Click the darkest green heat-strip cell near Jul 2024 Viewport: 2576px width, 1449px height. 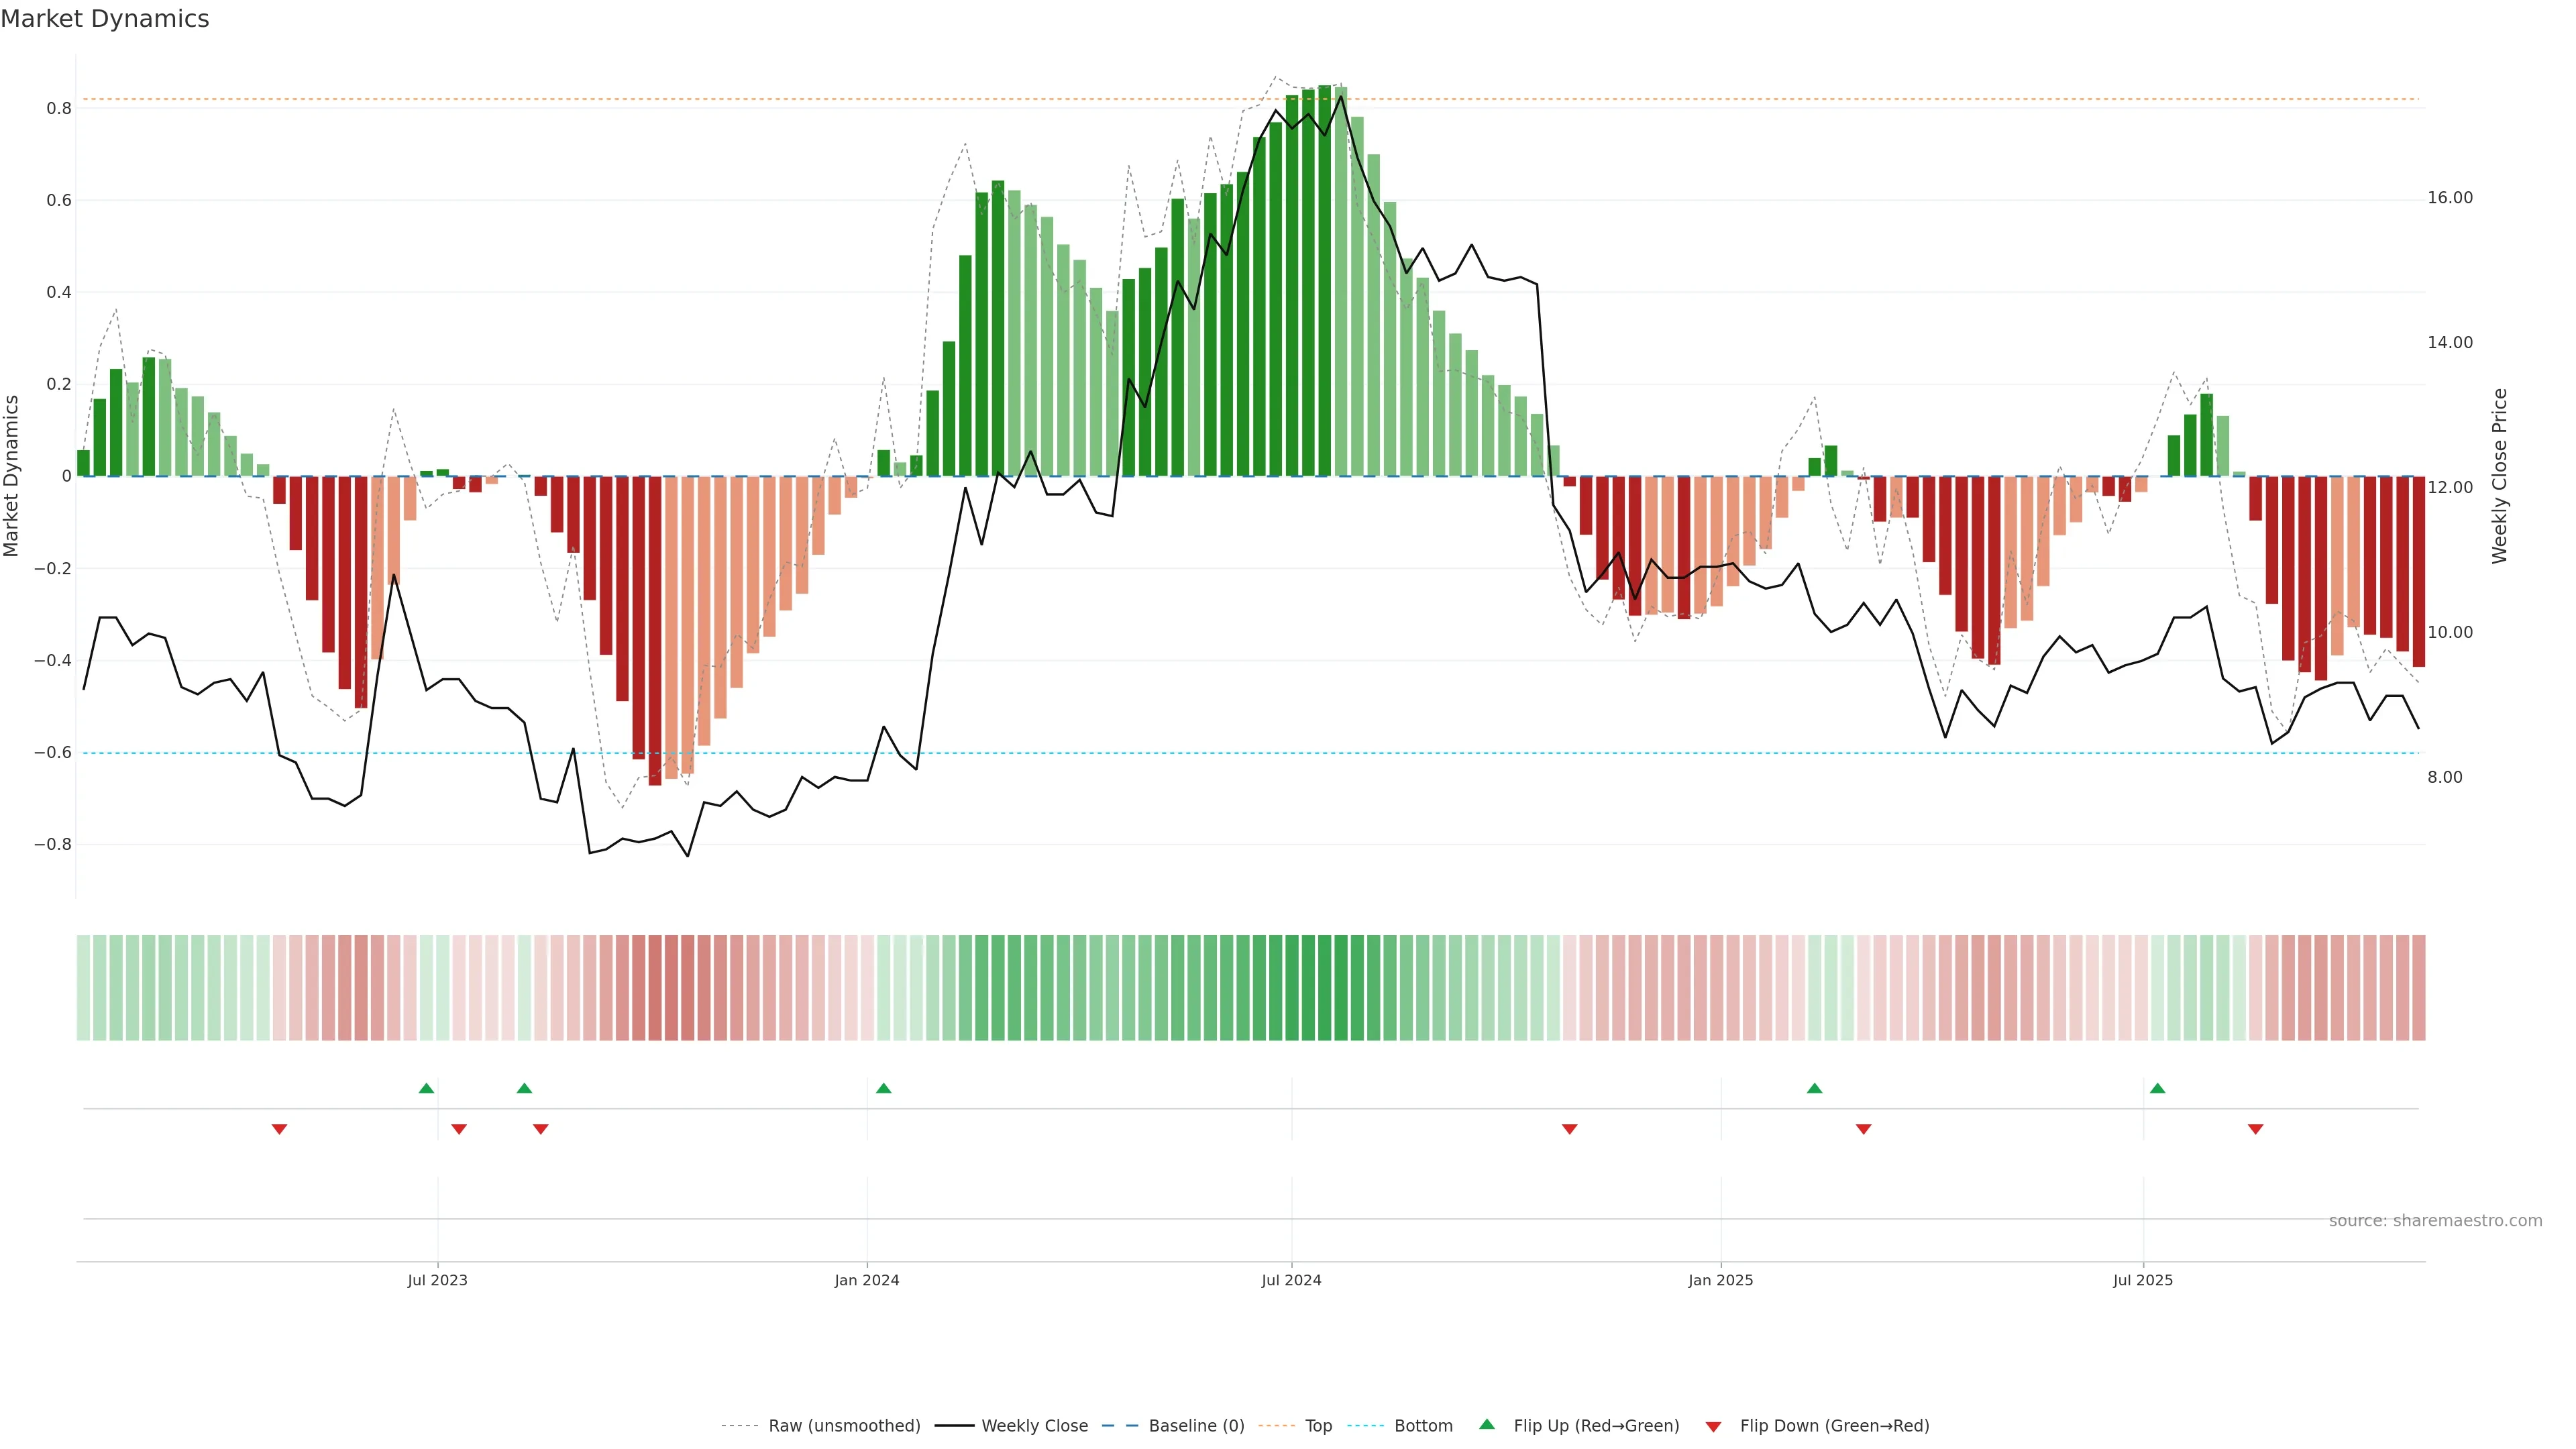[x=1324, y=988]
